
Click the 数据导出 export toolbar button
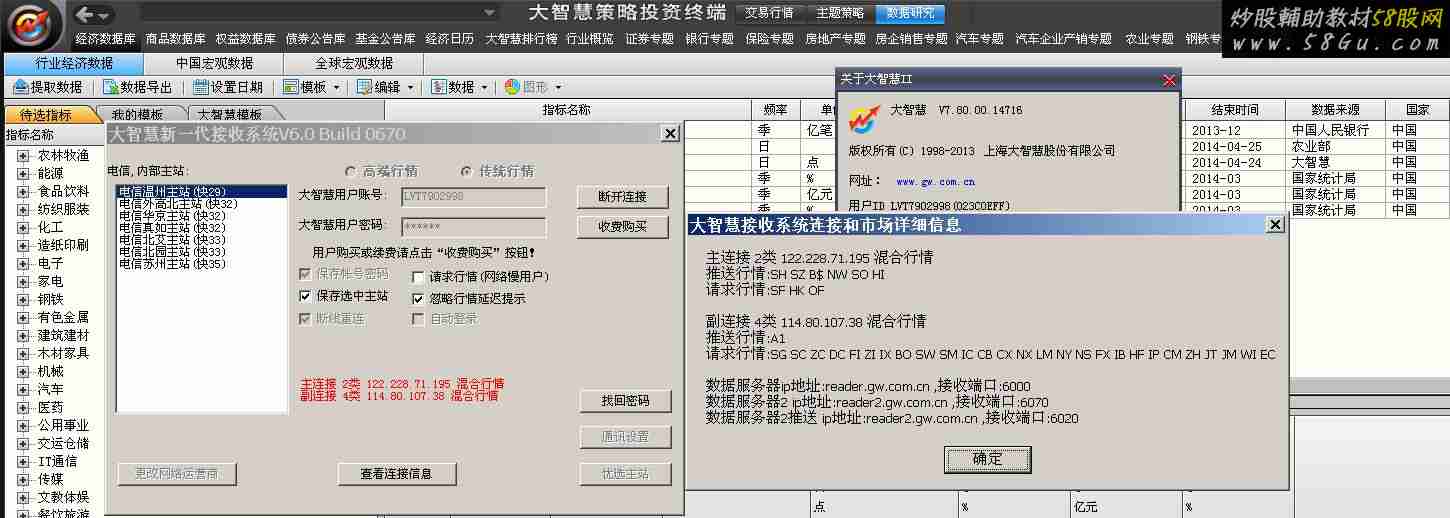138,87
